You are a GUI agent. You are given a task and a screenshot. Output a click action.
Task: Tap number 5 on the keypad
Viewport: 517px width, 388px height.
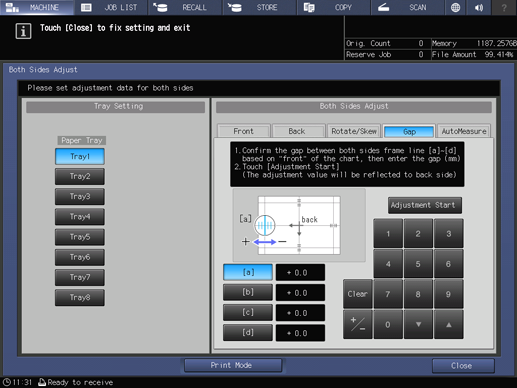[x=418, y=264]
